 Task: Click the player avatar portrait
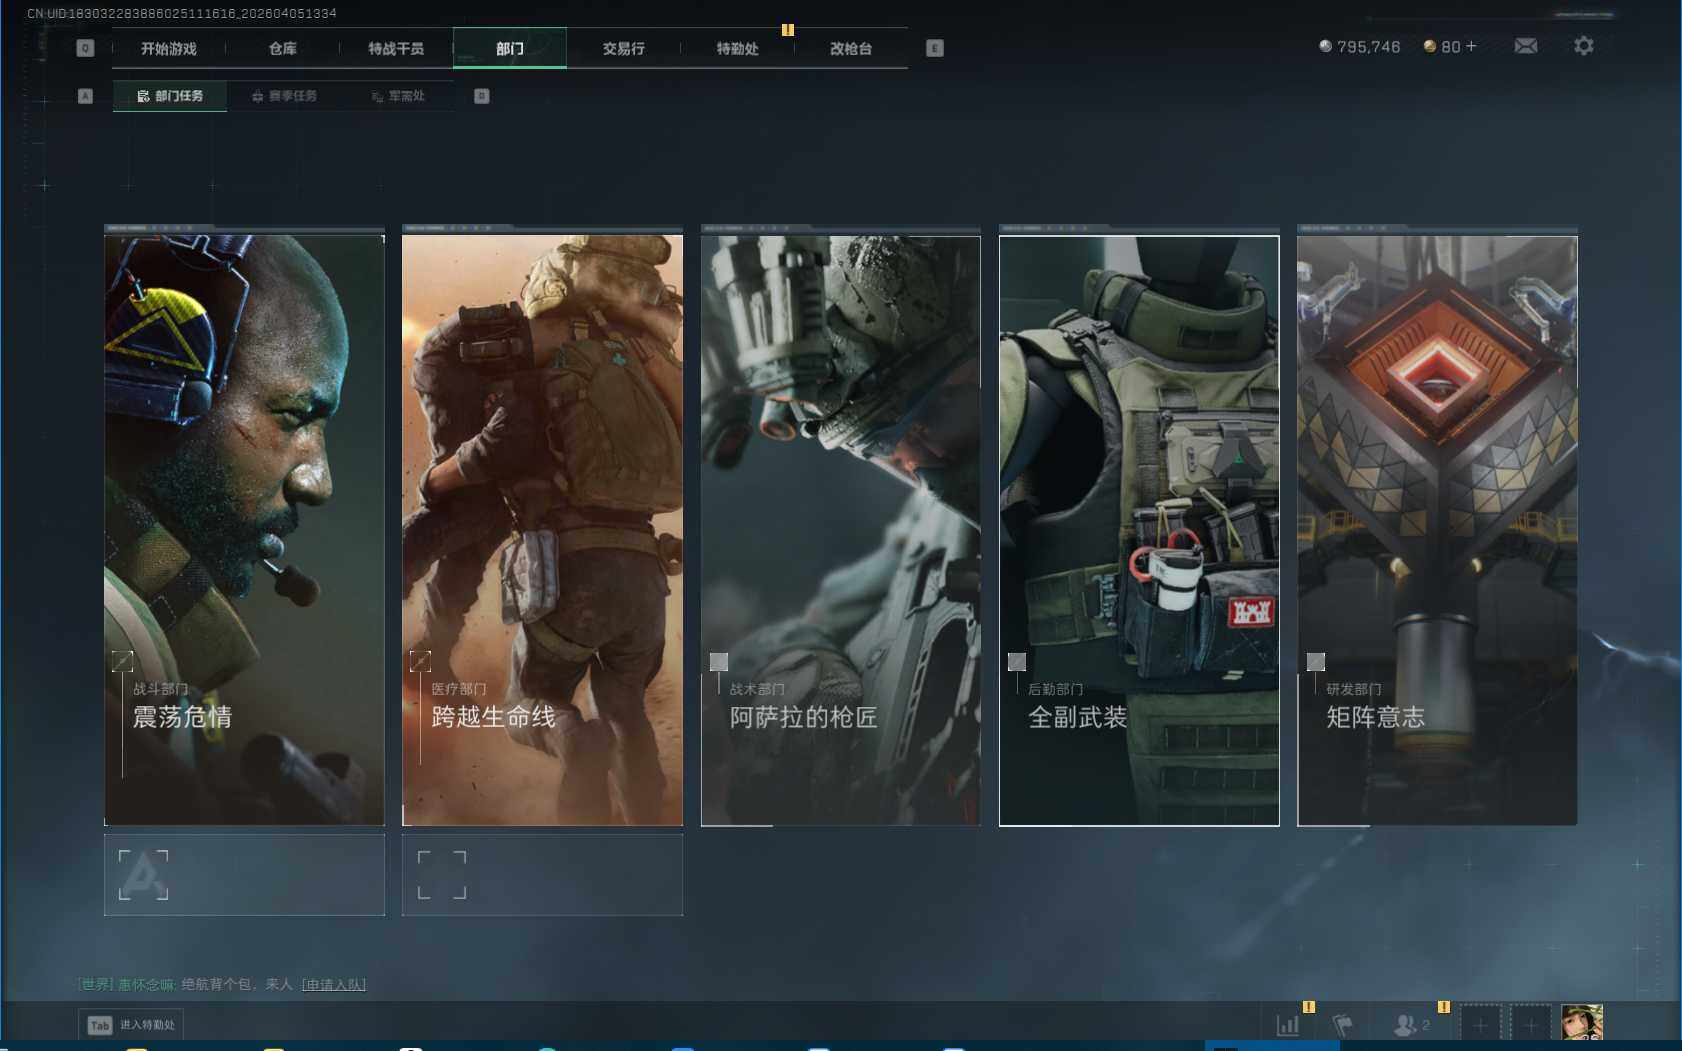(1582, 1023)
